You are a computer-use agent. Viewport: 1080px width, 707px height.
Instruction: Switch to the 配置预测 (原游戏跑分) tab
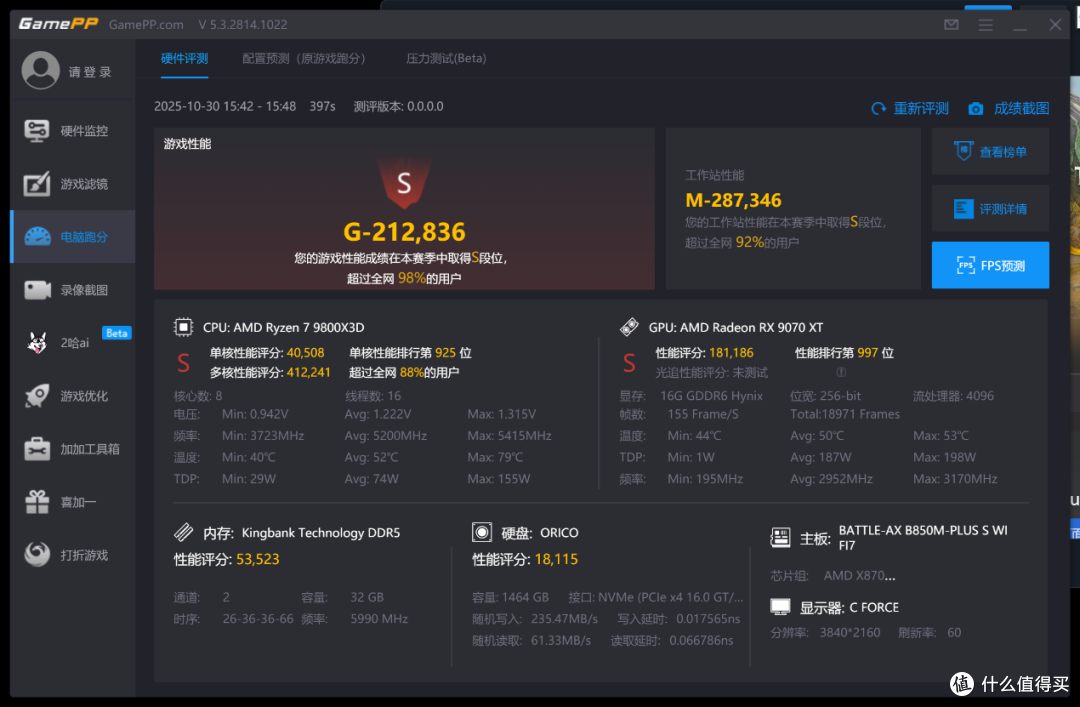pyautogui.click(x=304, y=59)
